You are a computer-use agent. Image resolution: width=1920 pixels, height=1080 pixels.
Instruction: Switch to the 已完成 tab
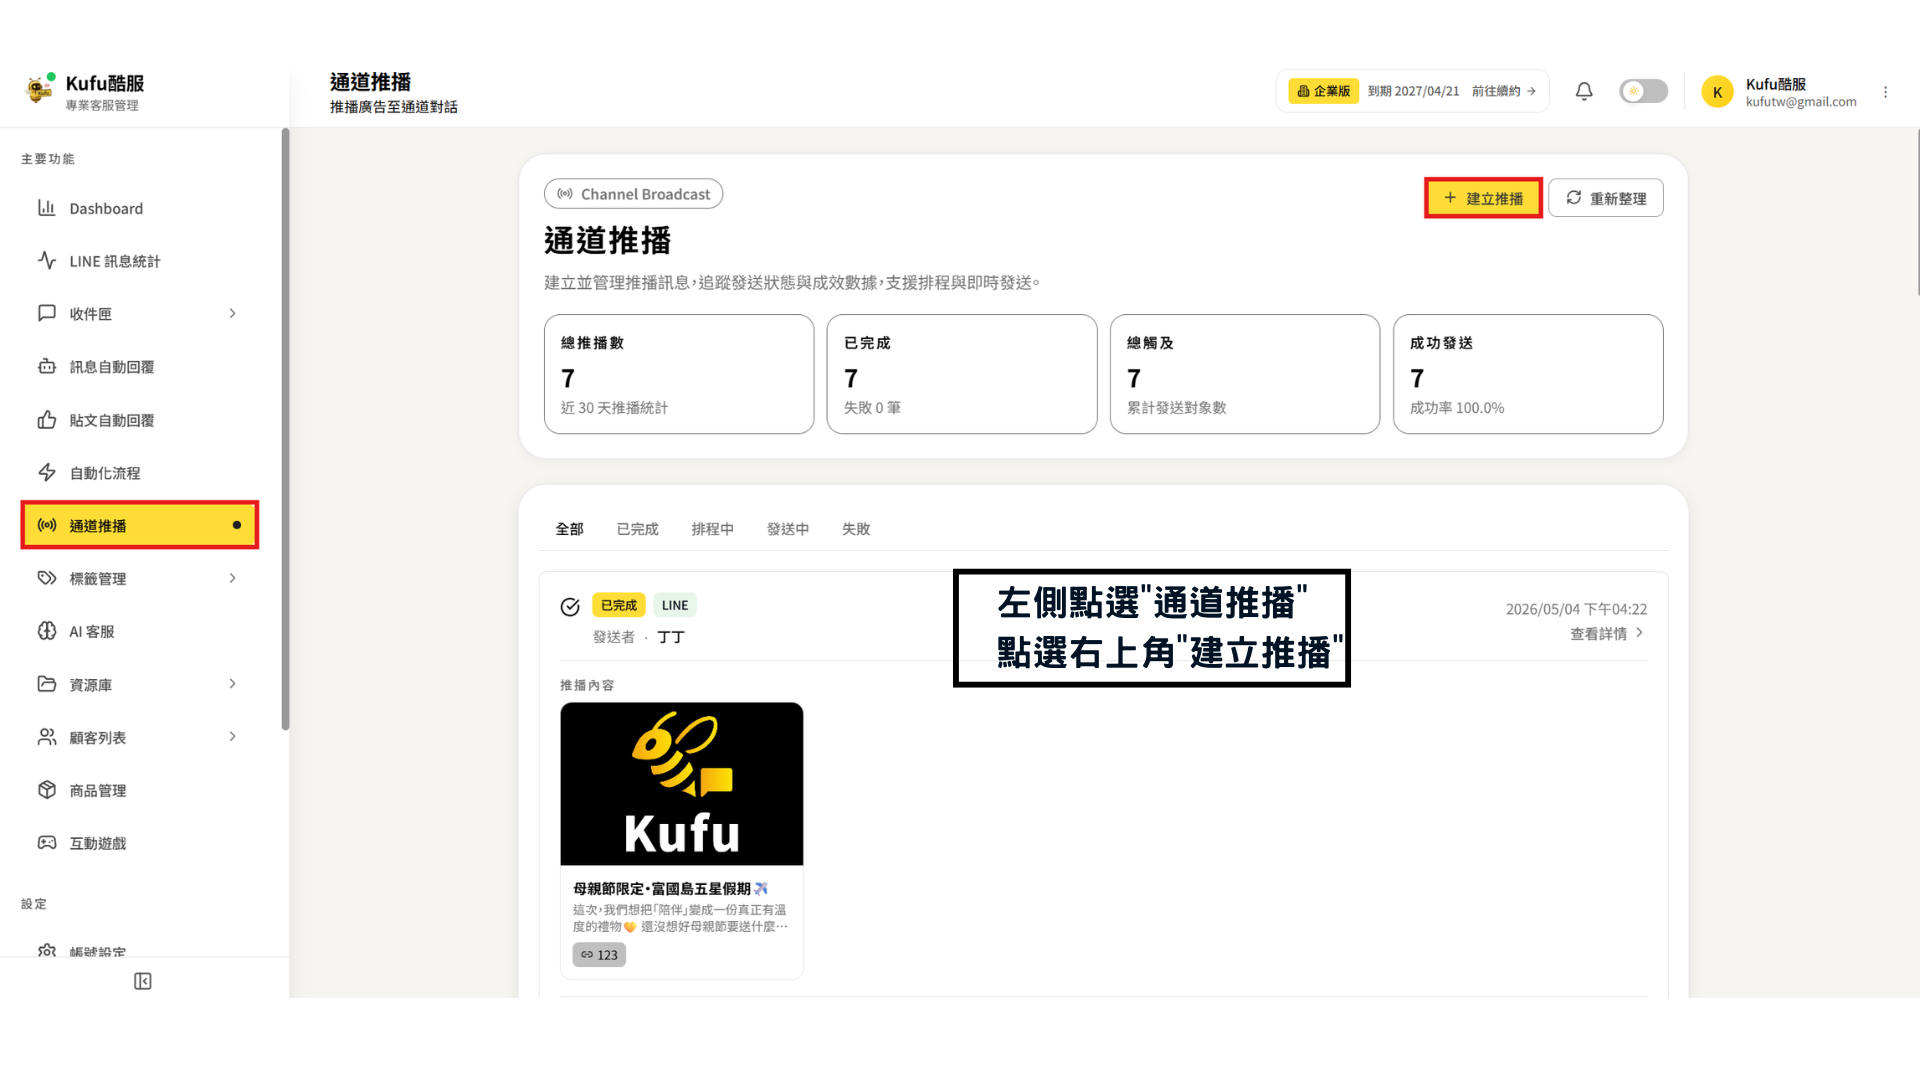tap(638, 529)
